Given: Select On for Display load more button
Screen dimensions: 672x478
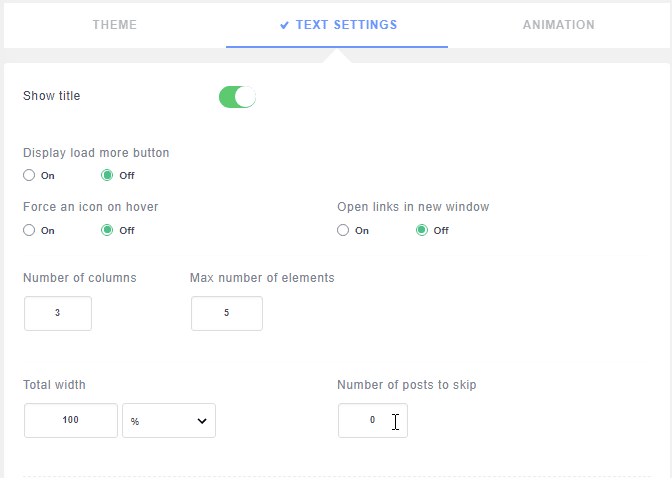Looking at the screenshot, I should 30,175.
